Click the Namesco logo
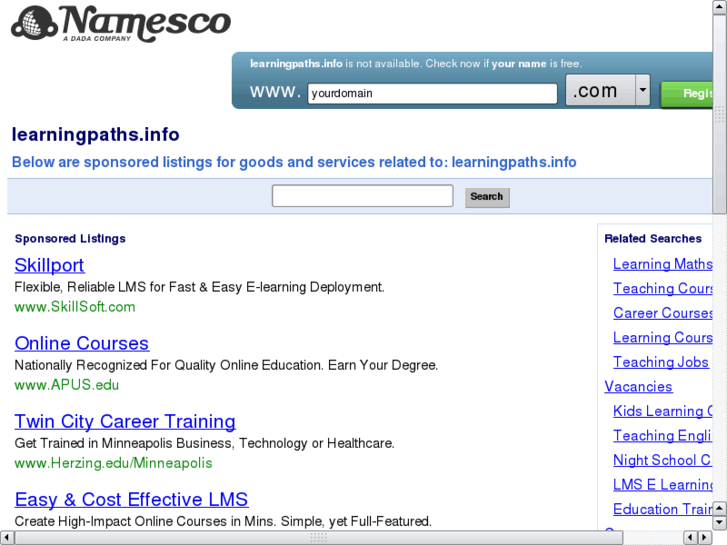Image resolution: width=727 pixels, height=545 pixels. (x=121, y=24)
